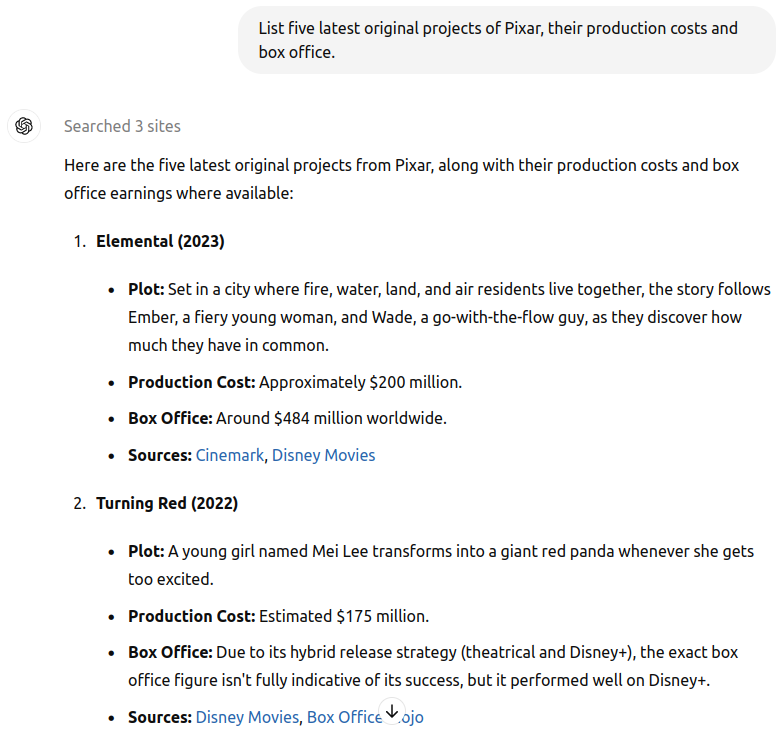Click "Box Office:" label under Elemental

[x=170, y=418]
